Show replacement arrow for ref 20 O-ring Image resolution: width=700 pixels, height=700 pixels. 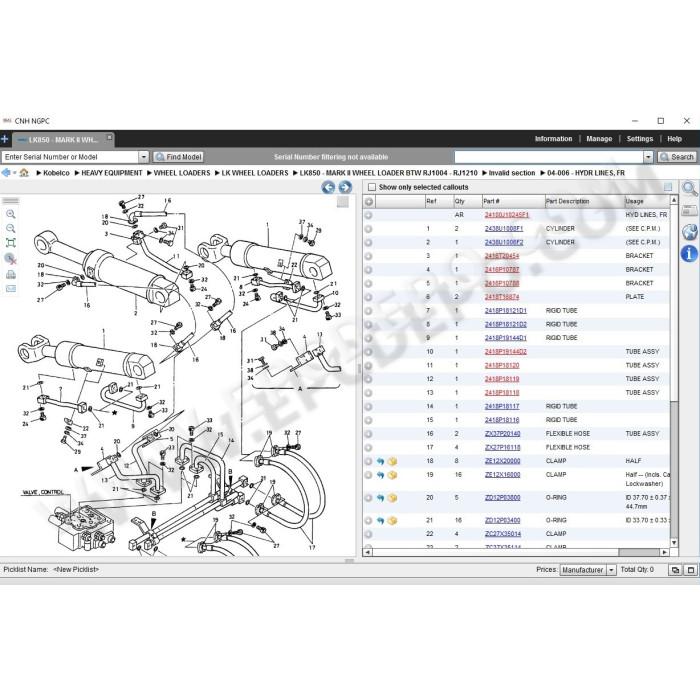point(380,498)
